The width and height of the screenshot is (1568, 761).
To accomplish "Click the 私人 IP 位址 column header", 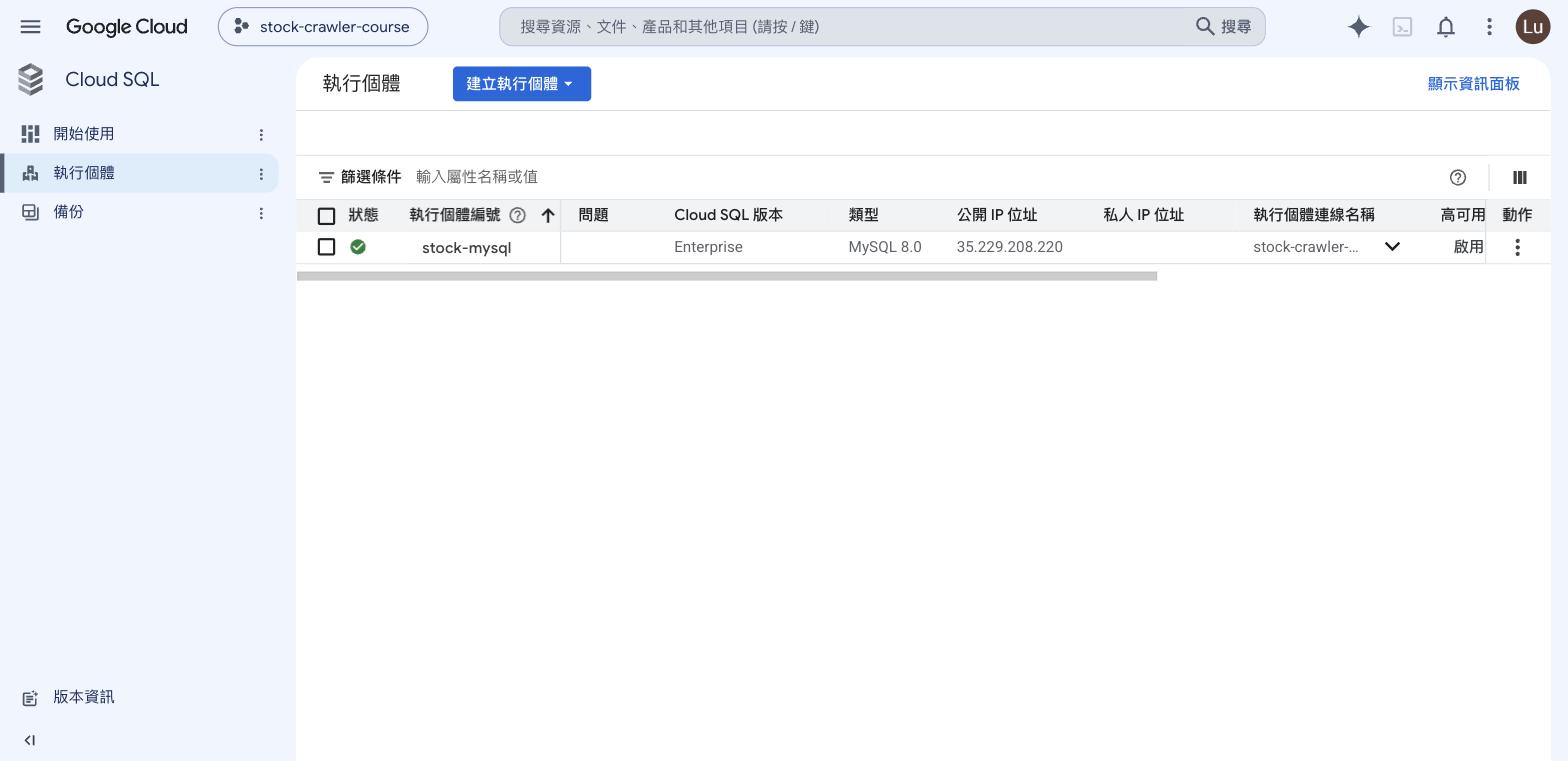I will (x=1144, y=215).
